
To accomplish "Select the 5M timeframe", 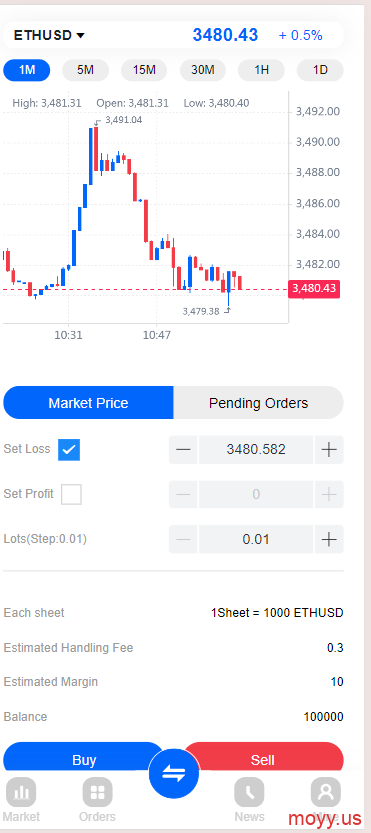I will tap(86, 70).
